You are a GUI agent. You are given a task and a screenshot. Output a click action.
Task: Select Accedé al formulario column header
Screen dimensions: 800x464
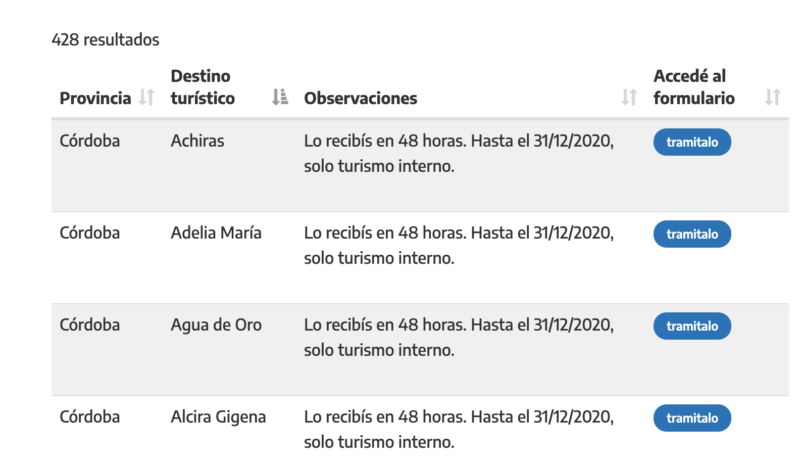(694, 87)
